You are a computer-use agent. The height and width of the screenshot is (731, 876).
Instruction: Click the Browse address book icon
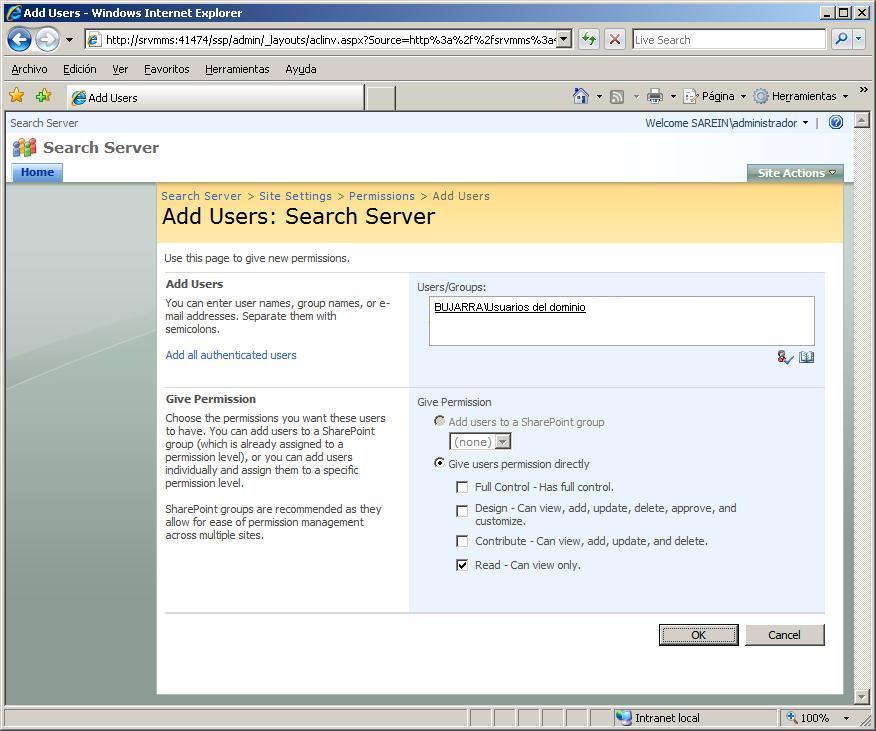[x=806, y=357]
